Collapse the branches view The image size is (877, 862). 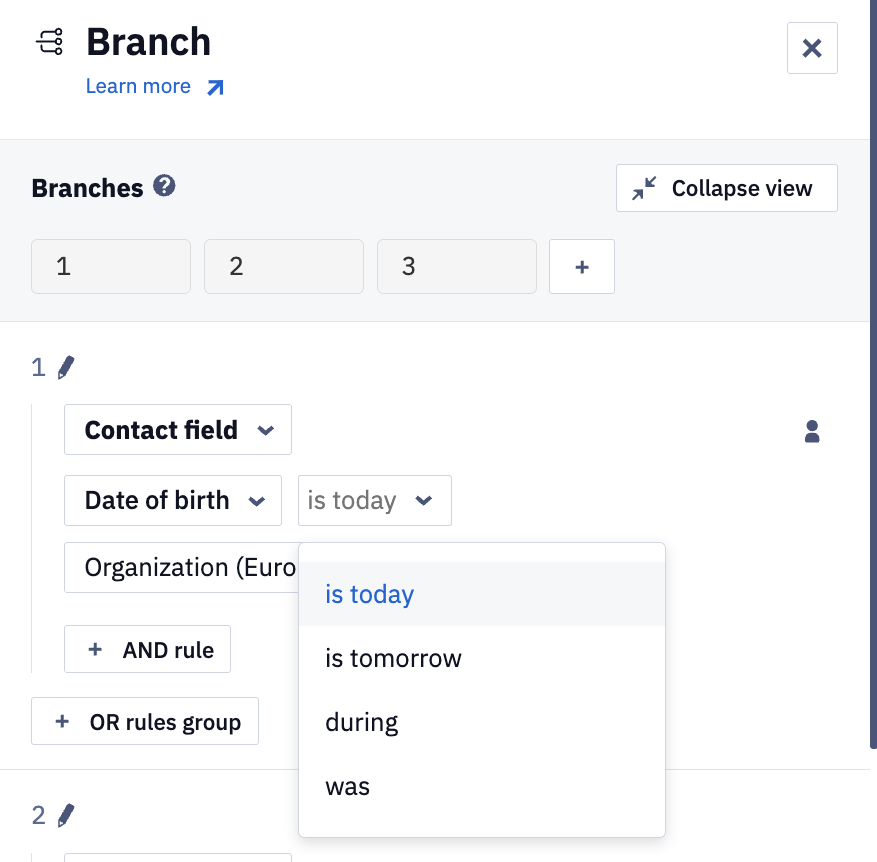point(727,188)
